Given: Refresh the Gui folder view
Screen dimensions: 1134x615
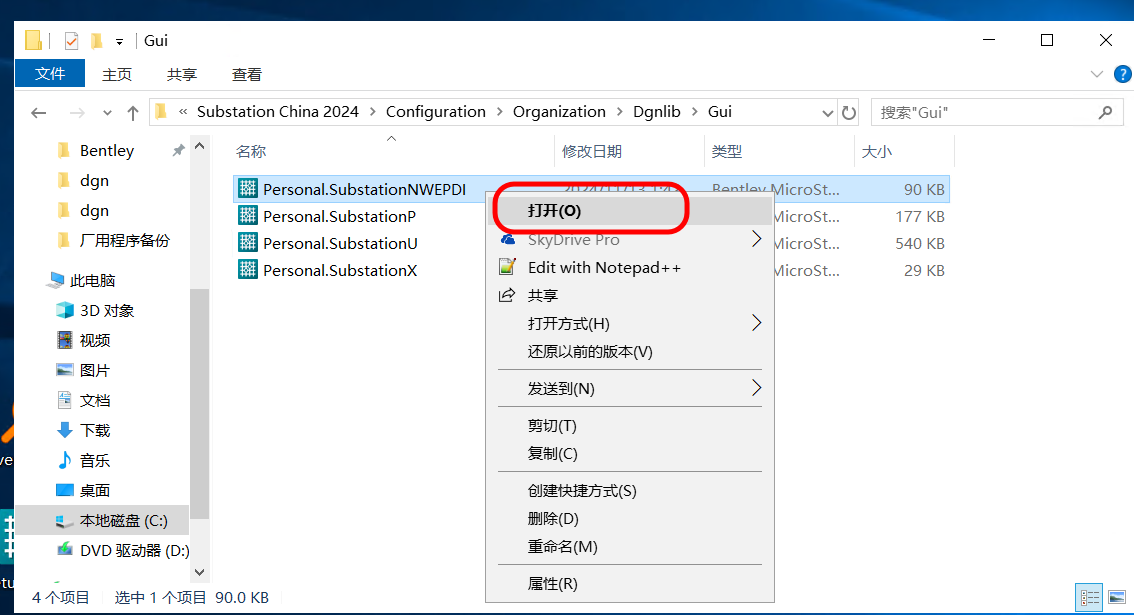Looking at the screenshot, I should [849, 112].
